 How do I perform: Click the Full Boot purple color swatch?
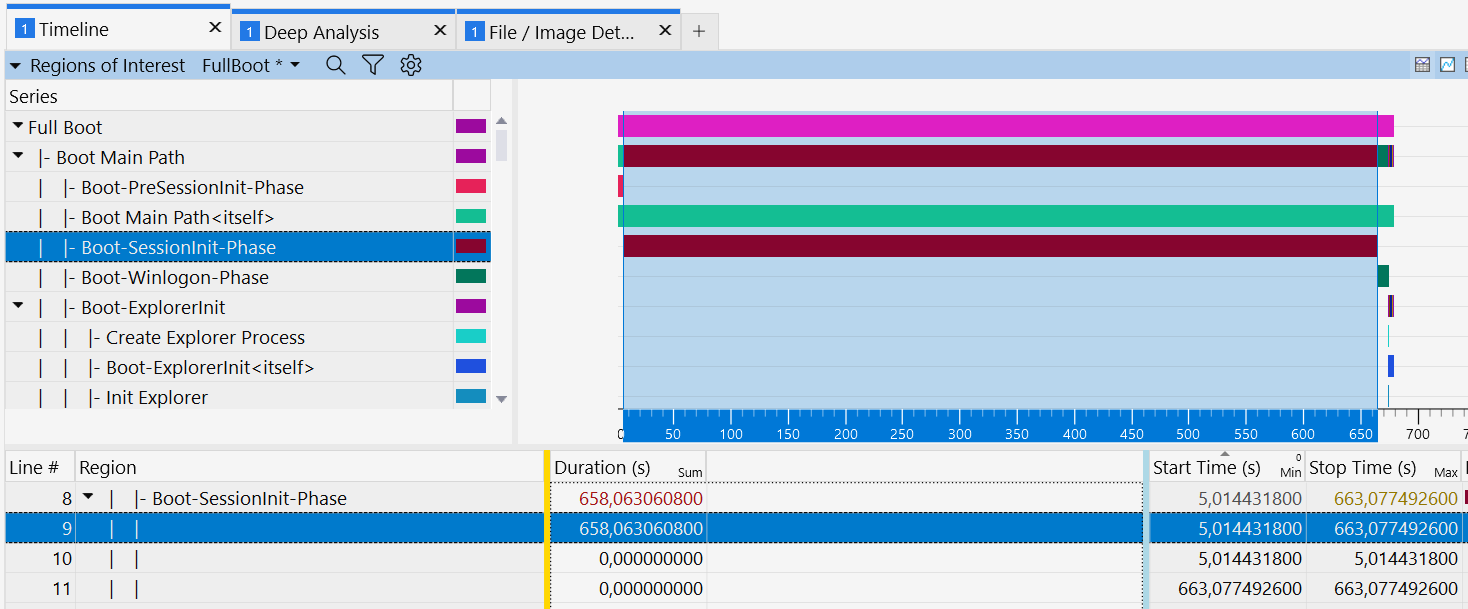coord(471,126)
